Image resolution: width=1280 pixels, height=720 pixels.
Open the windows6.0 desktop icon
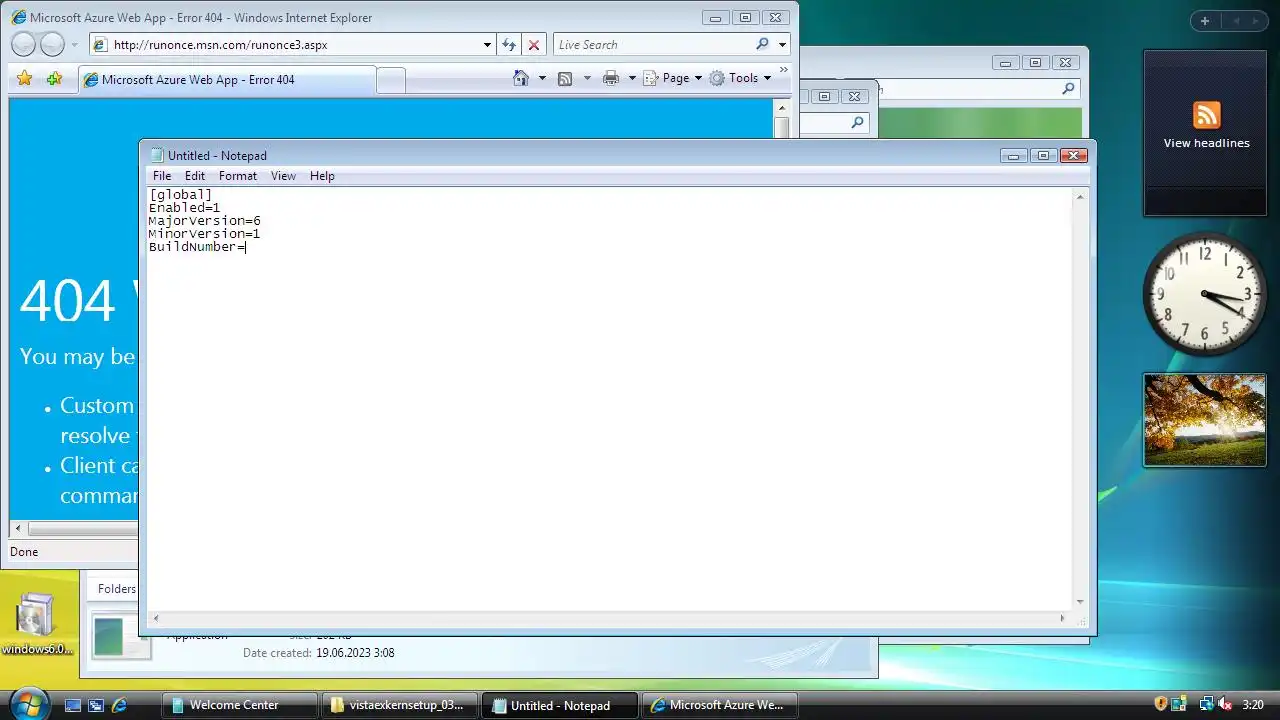(x=36, y=624)
